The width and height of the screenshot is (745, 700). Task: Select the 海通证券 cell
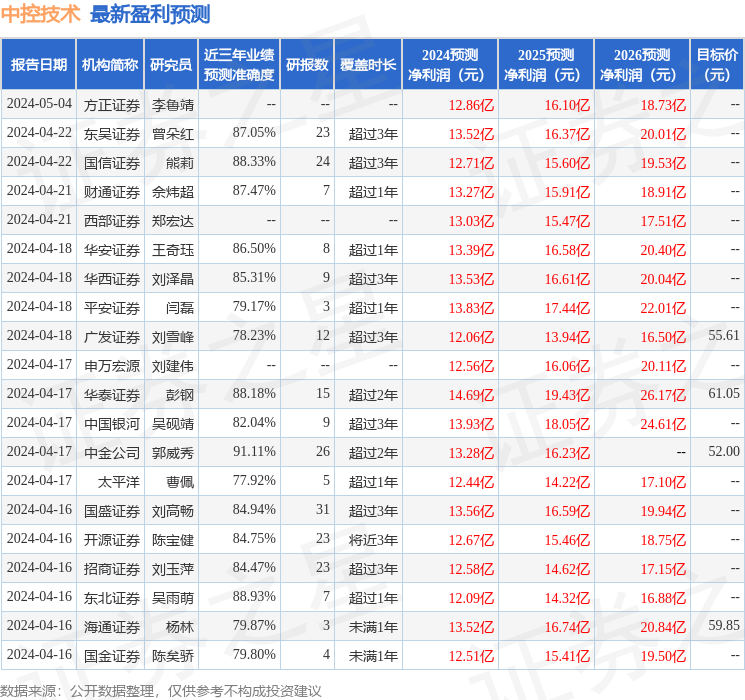click(112, 627)
